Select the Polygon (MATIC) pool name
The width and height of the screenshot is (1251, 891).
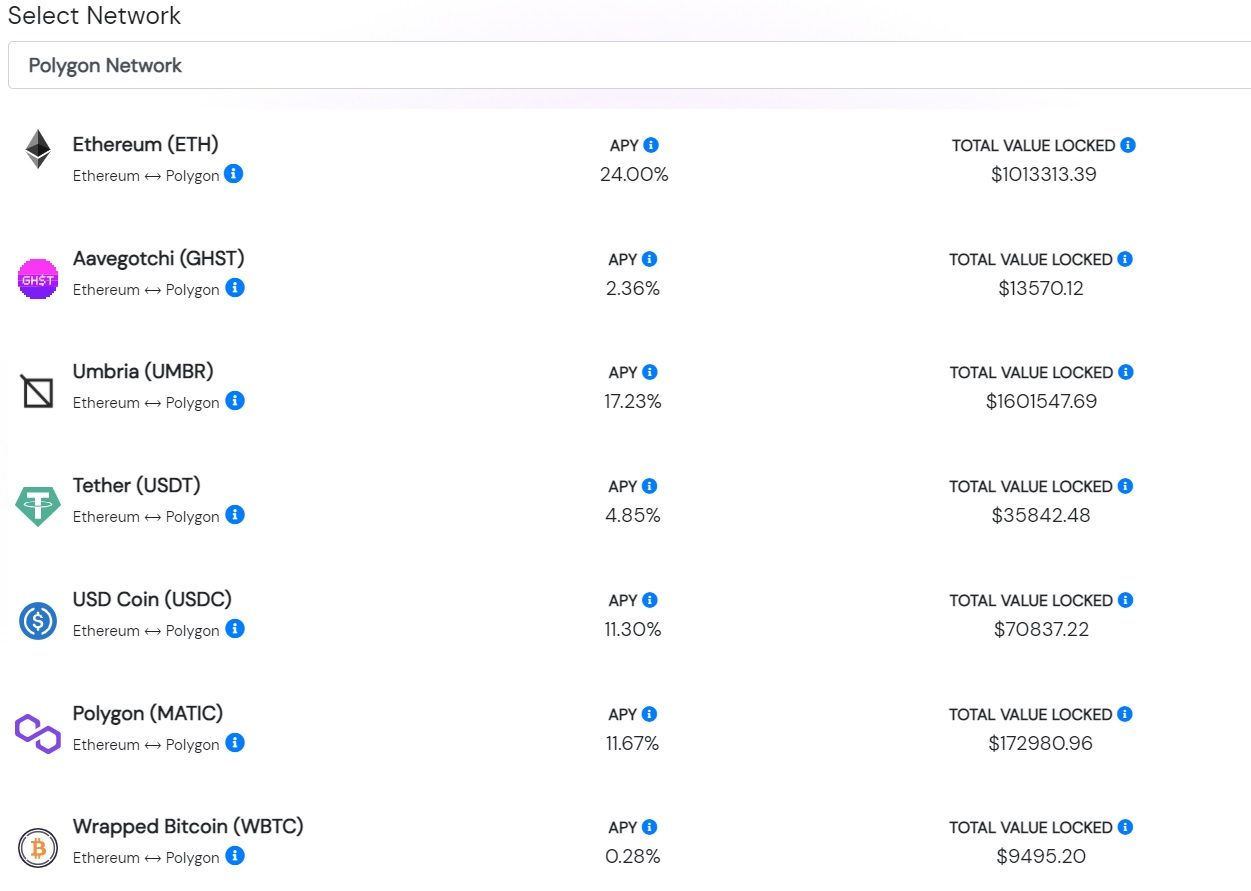pyautogui.click(x=148, y=714)
